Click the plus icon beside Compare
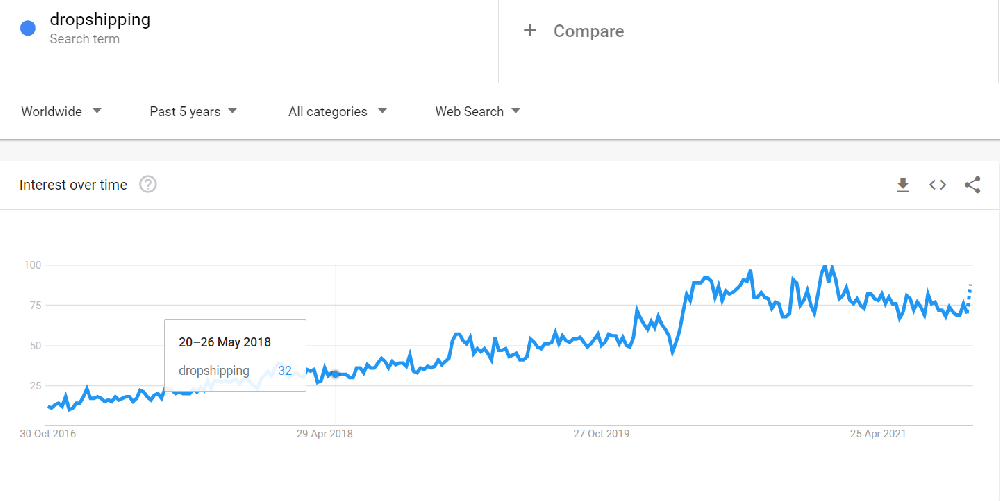The image size is (1000, 501). (x=529, y=31)
